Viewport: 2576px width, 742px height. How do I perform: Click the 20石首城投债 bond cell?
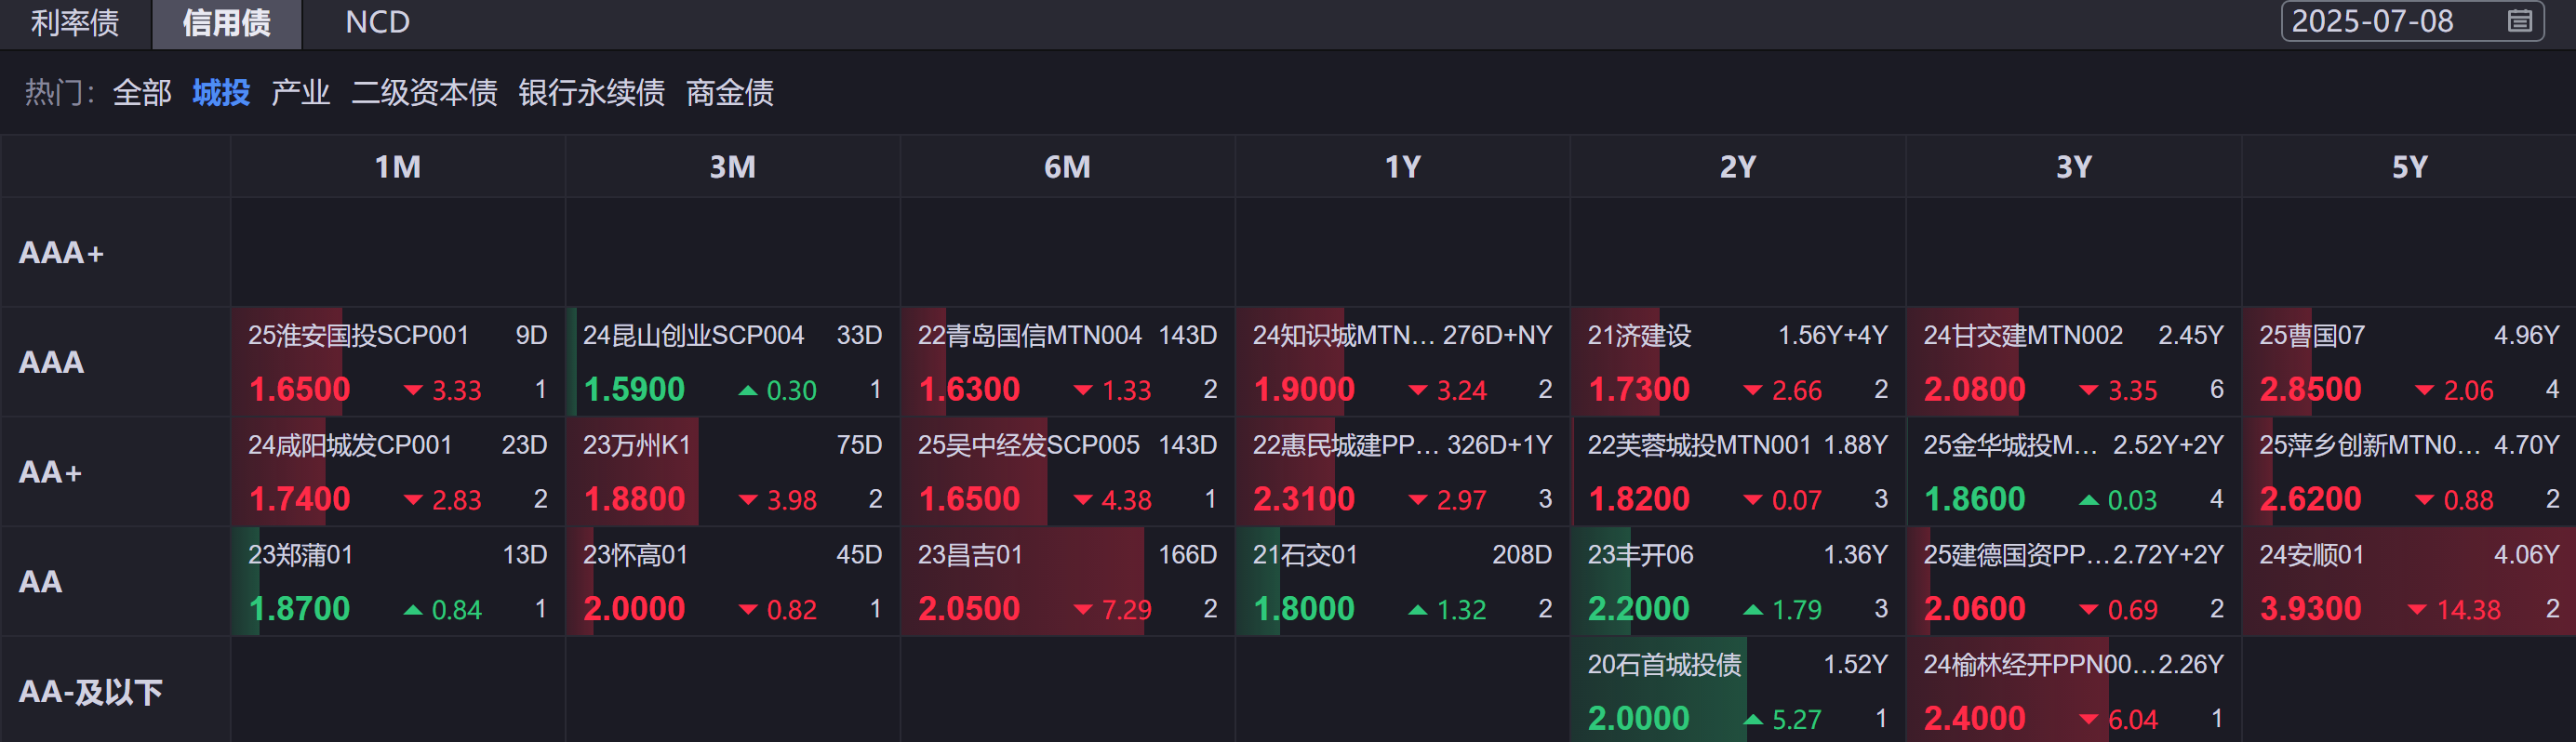(x=1737, y=691)
